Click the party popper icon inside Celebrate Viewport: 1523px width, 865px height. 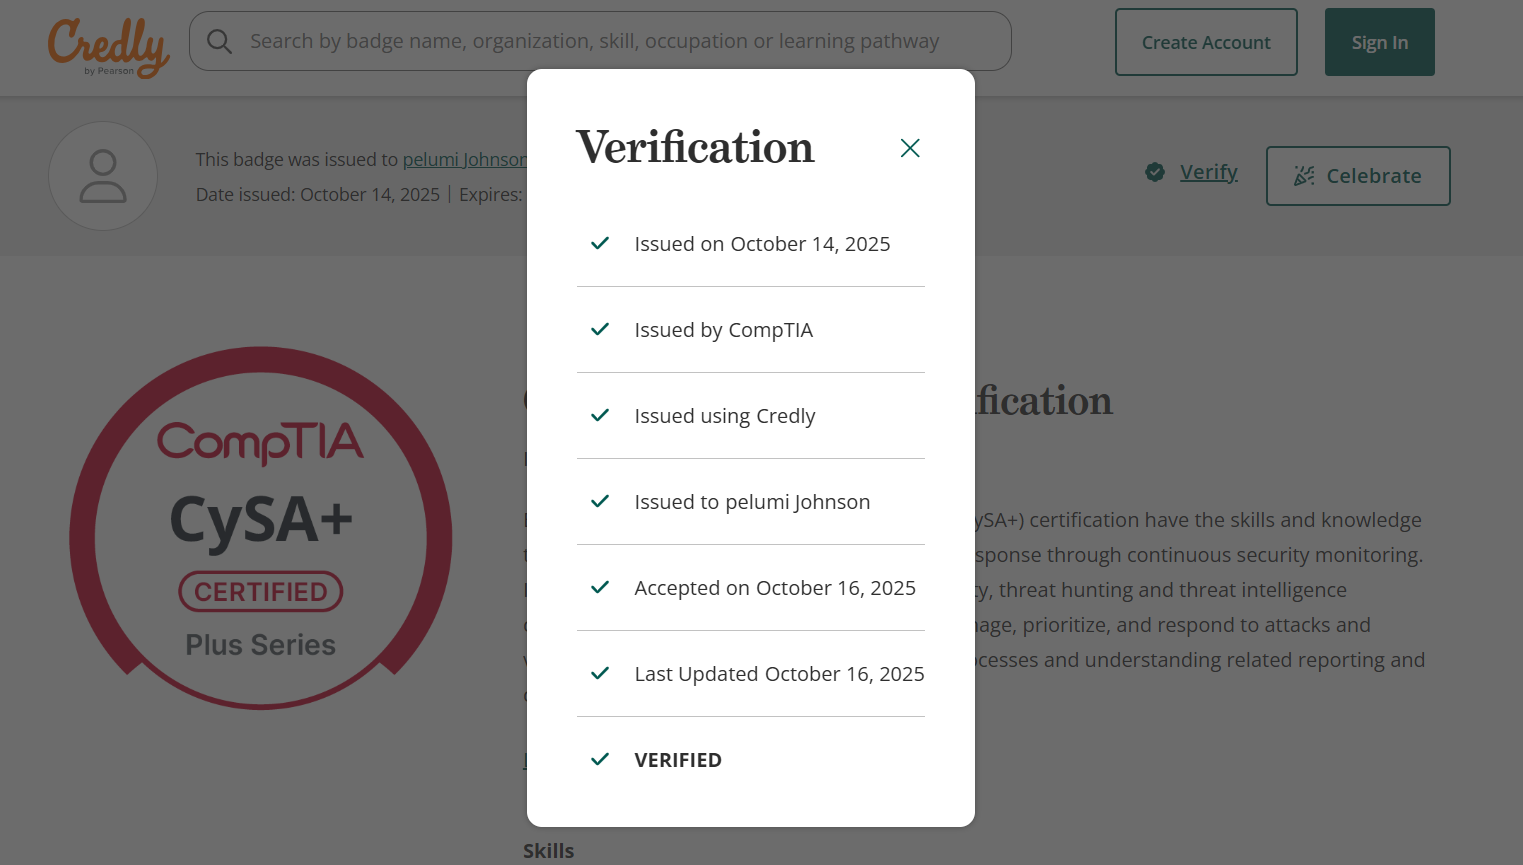pyautogui.click(x=1304, y=175)
